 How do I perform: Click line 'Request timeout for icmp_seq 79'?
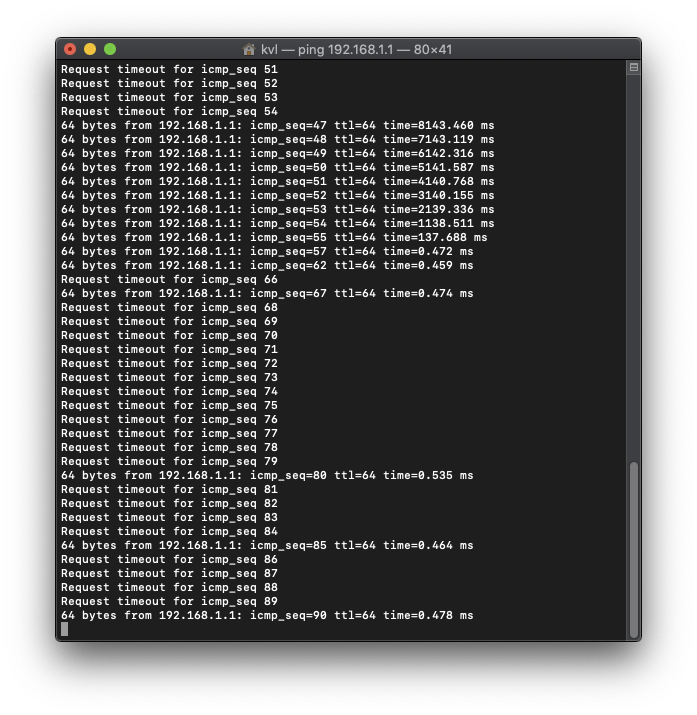(169, 461)
